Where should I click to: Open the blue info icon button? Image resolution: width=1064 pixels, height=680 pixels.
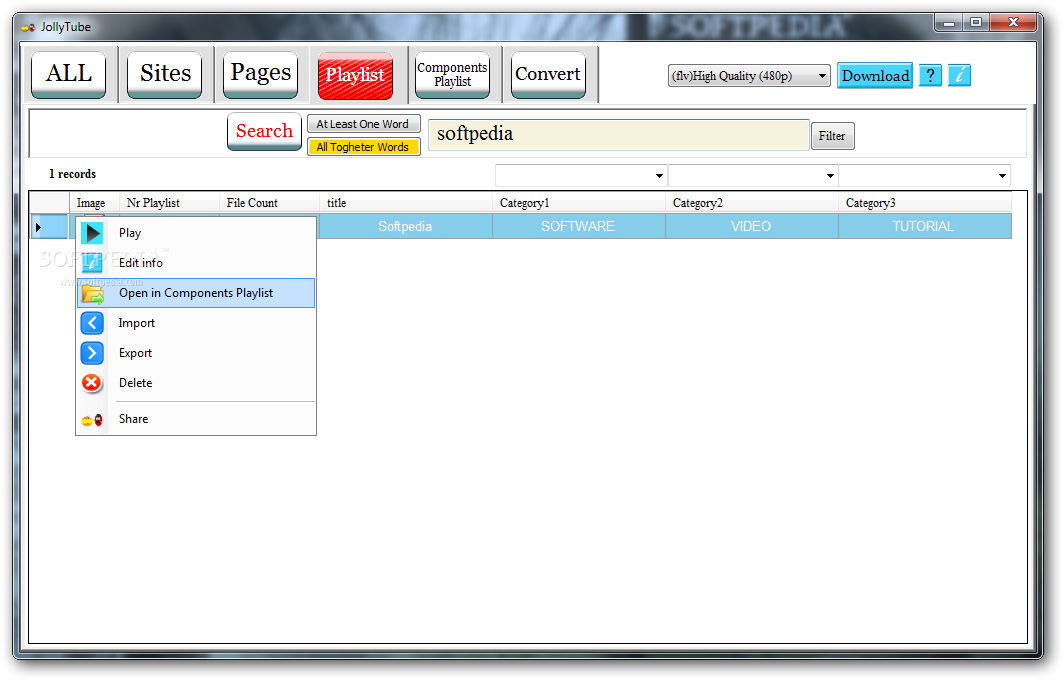point(959,75)
